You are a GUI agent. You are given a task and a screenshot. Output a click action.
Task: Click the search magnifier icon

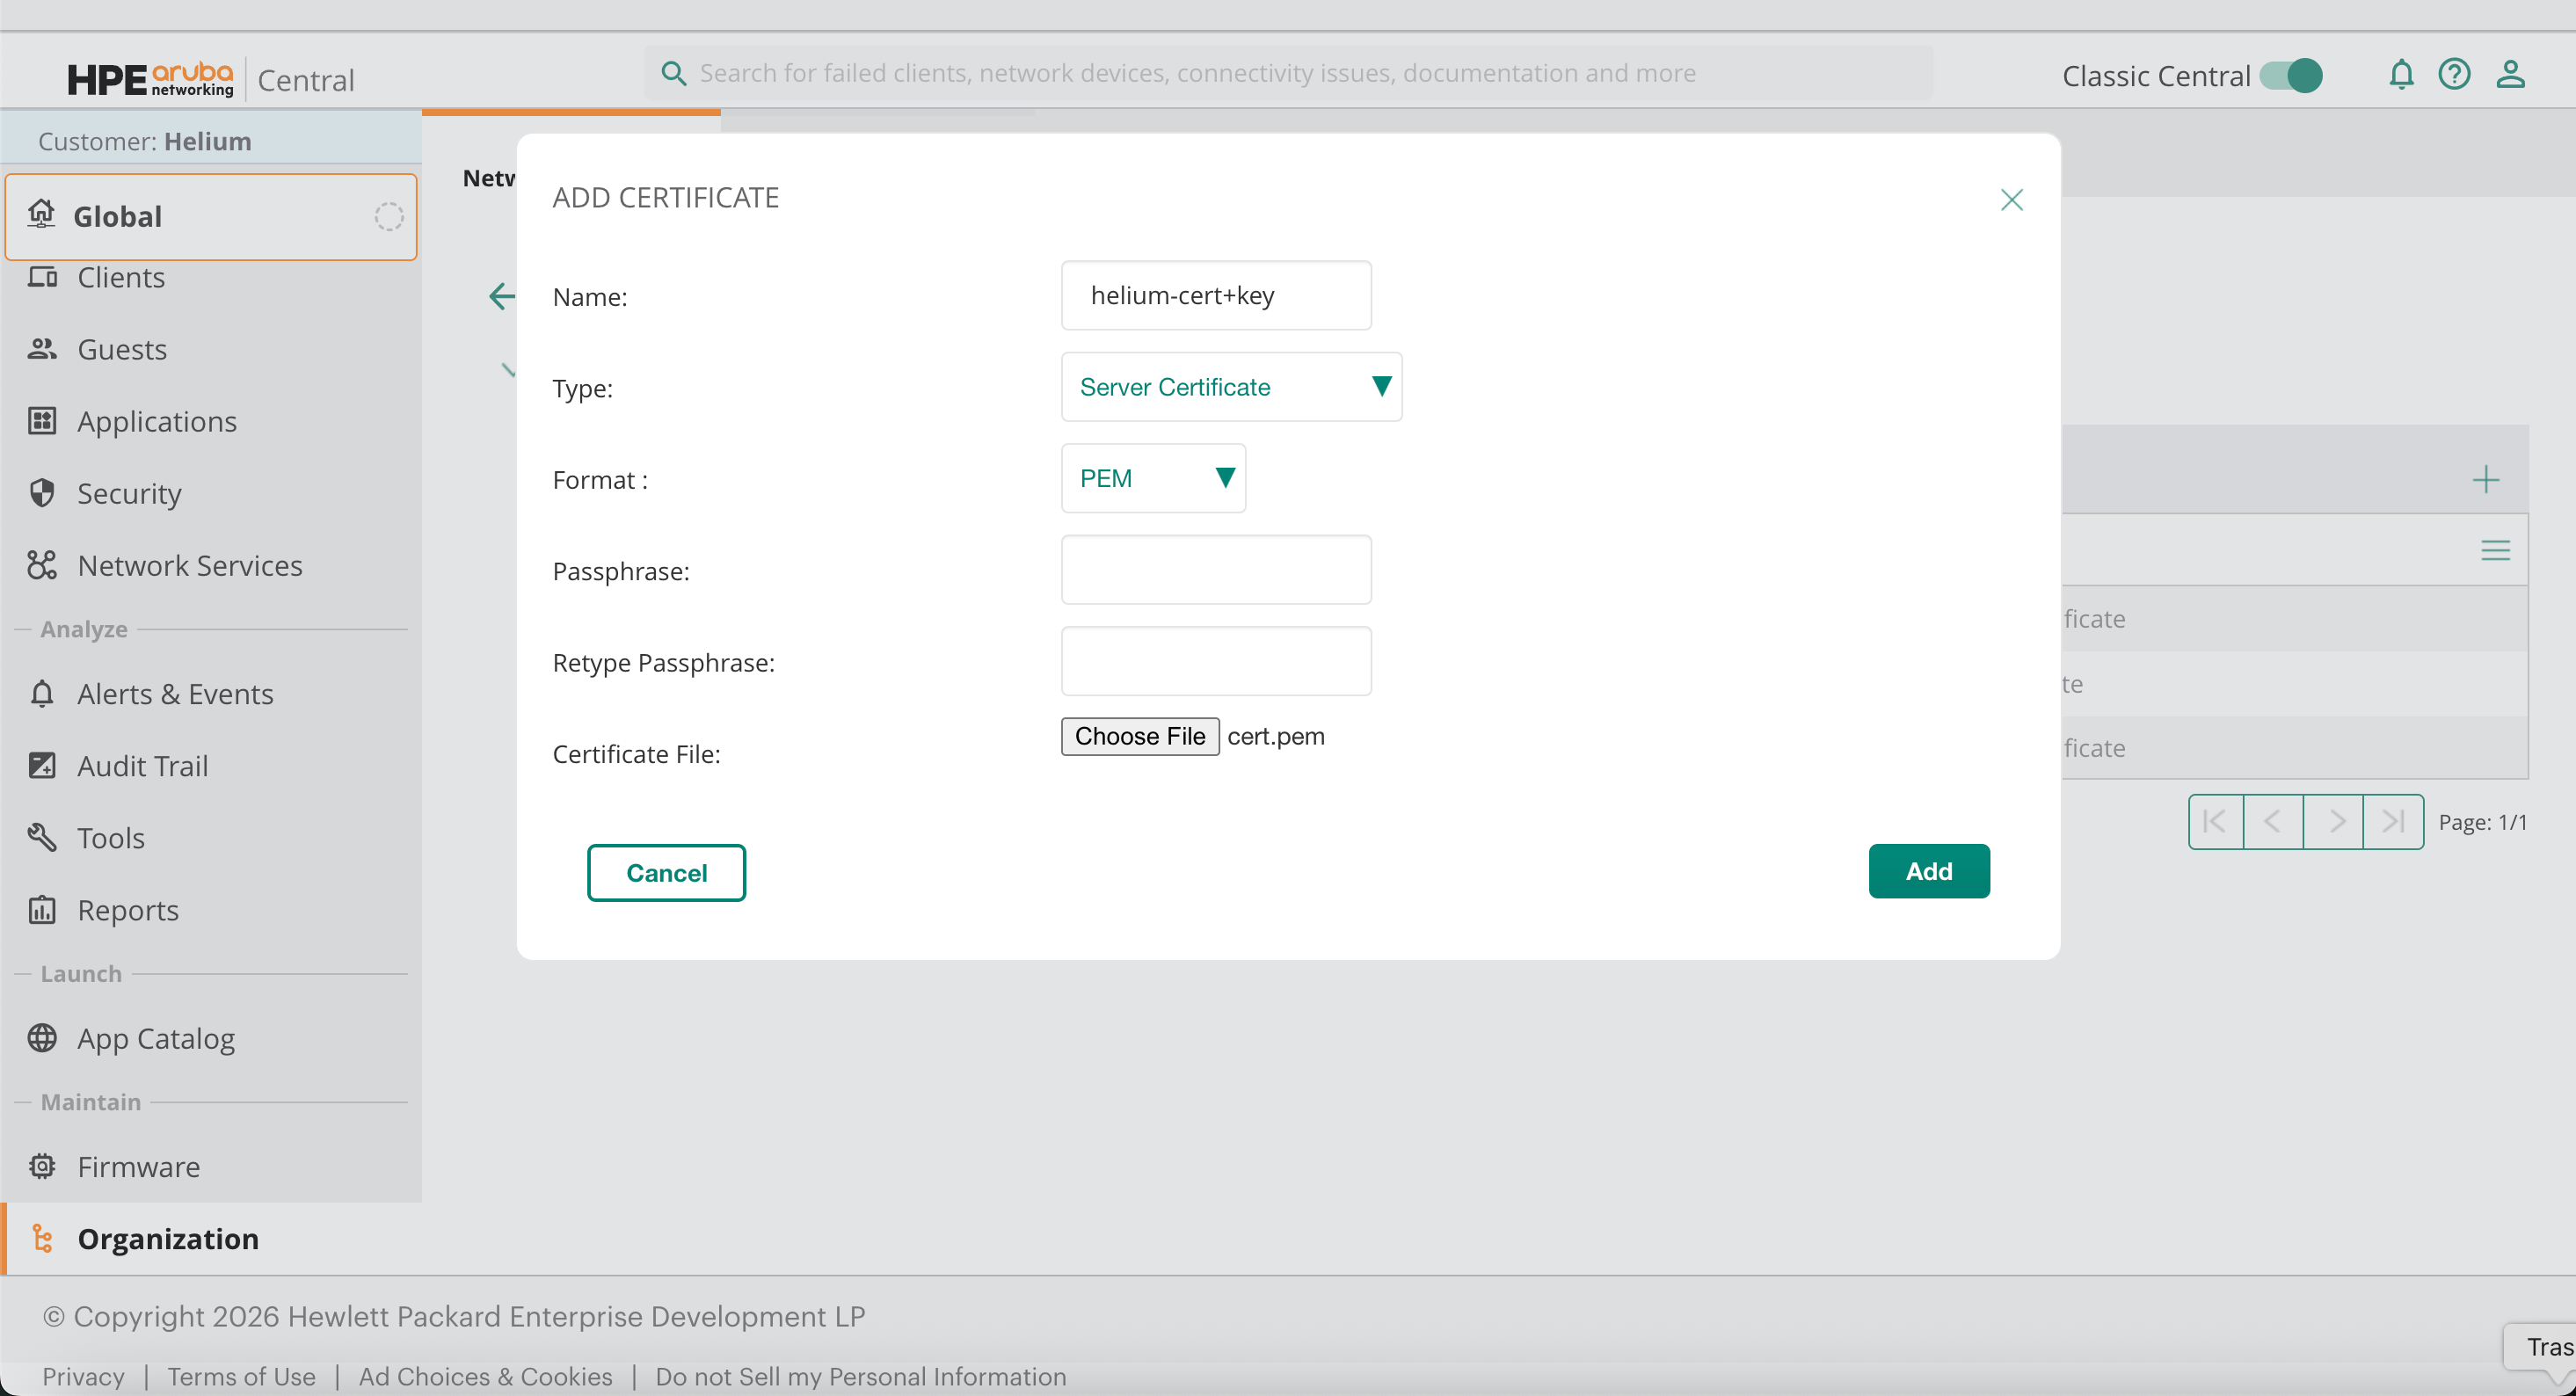(x=673, y=73)
